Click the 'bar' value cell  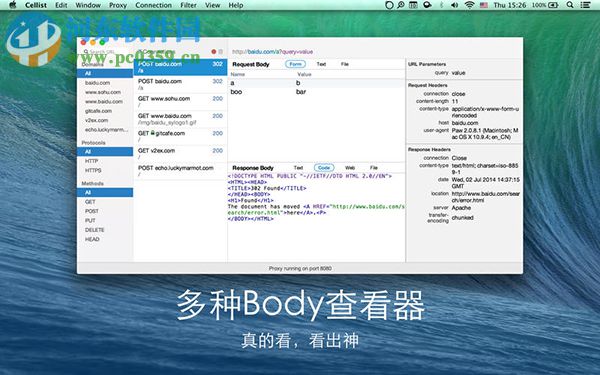point(301,92)
